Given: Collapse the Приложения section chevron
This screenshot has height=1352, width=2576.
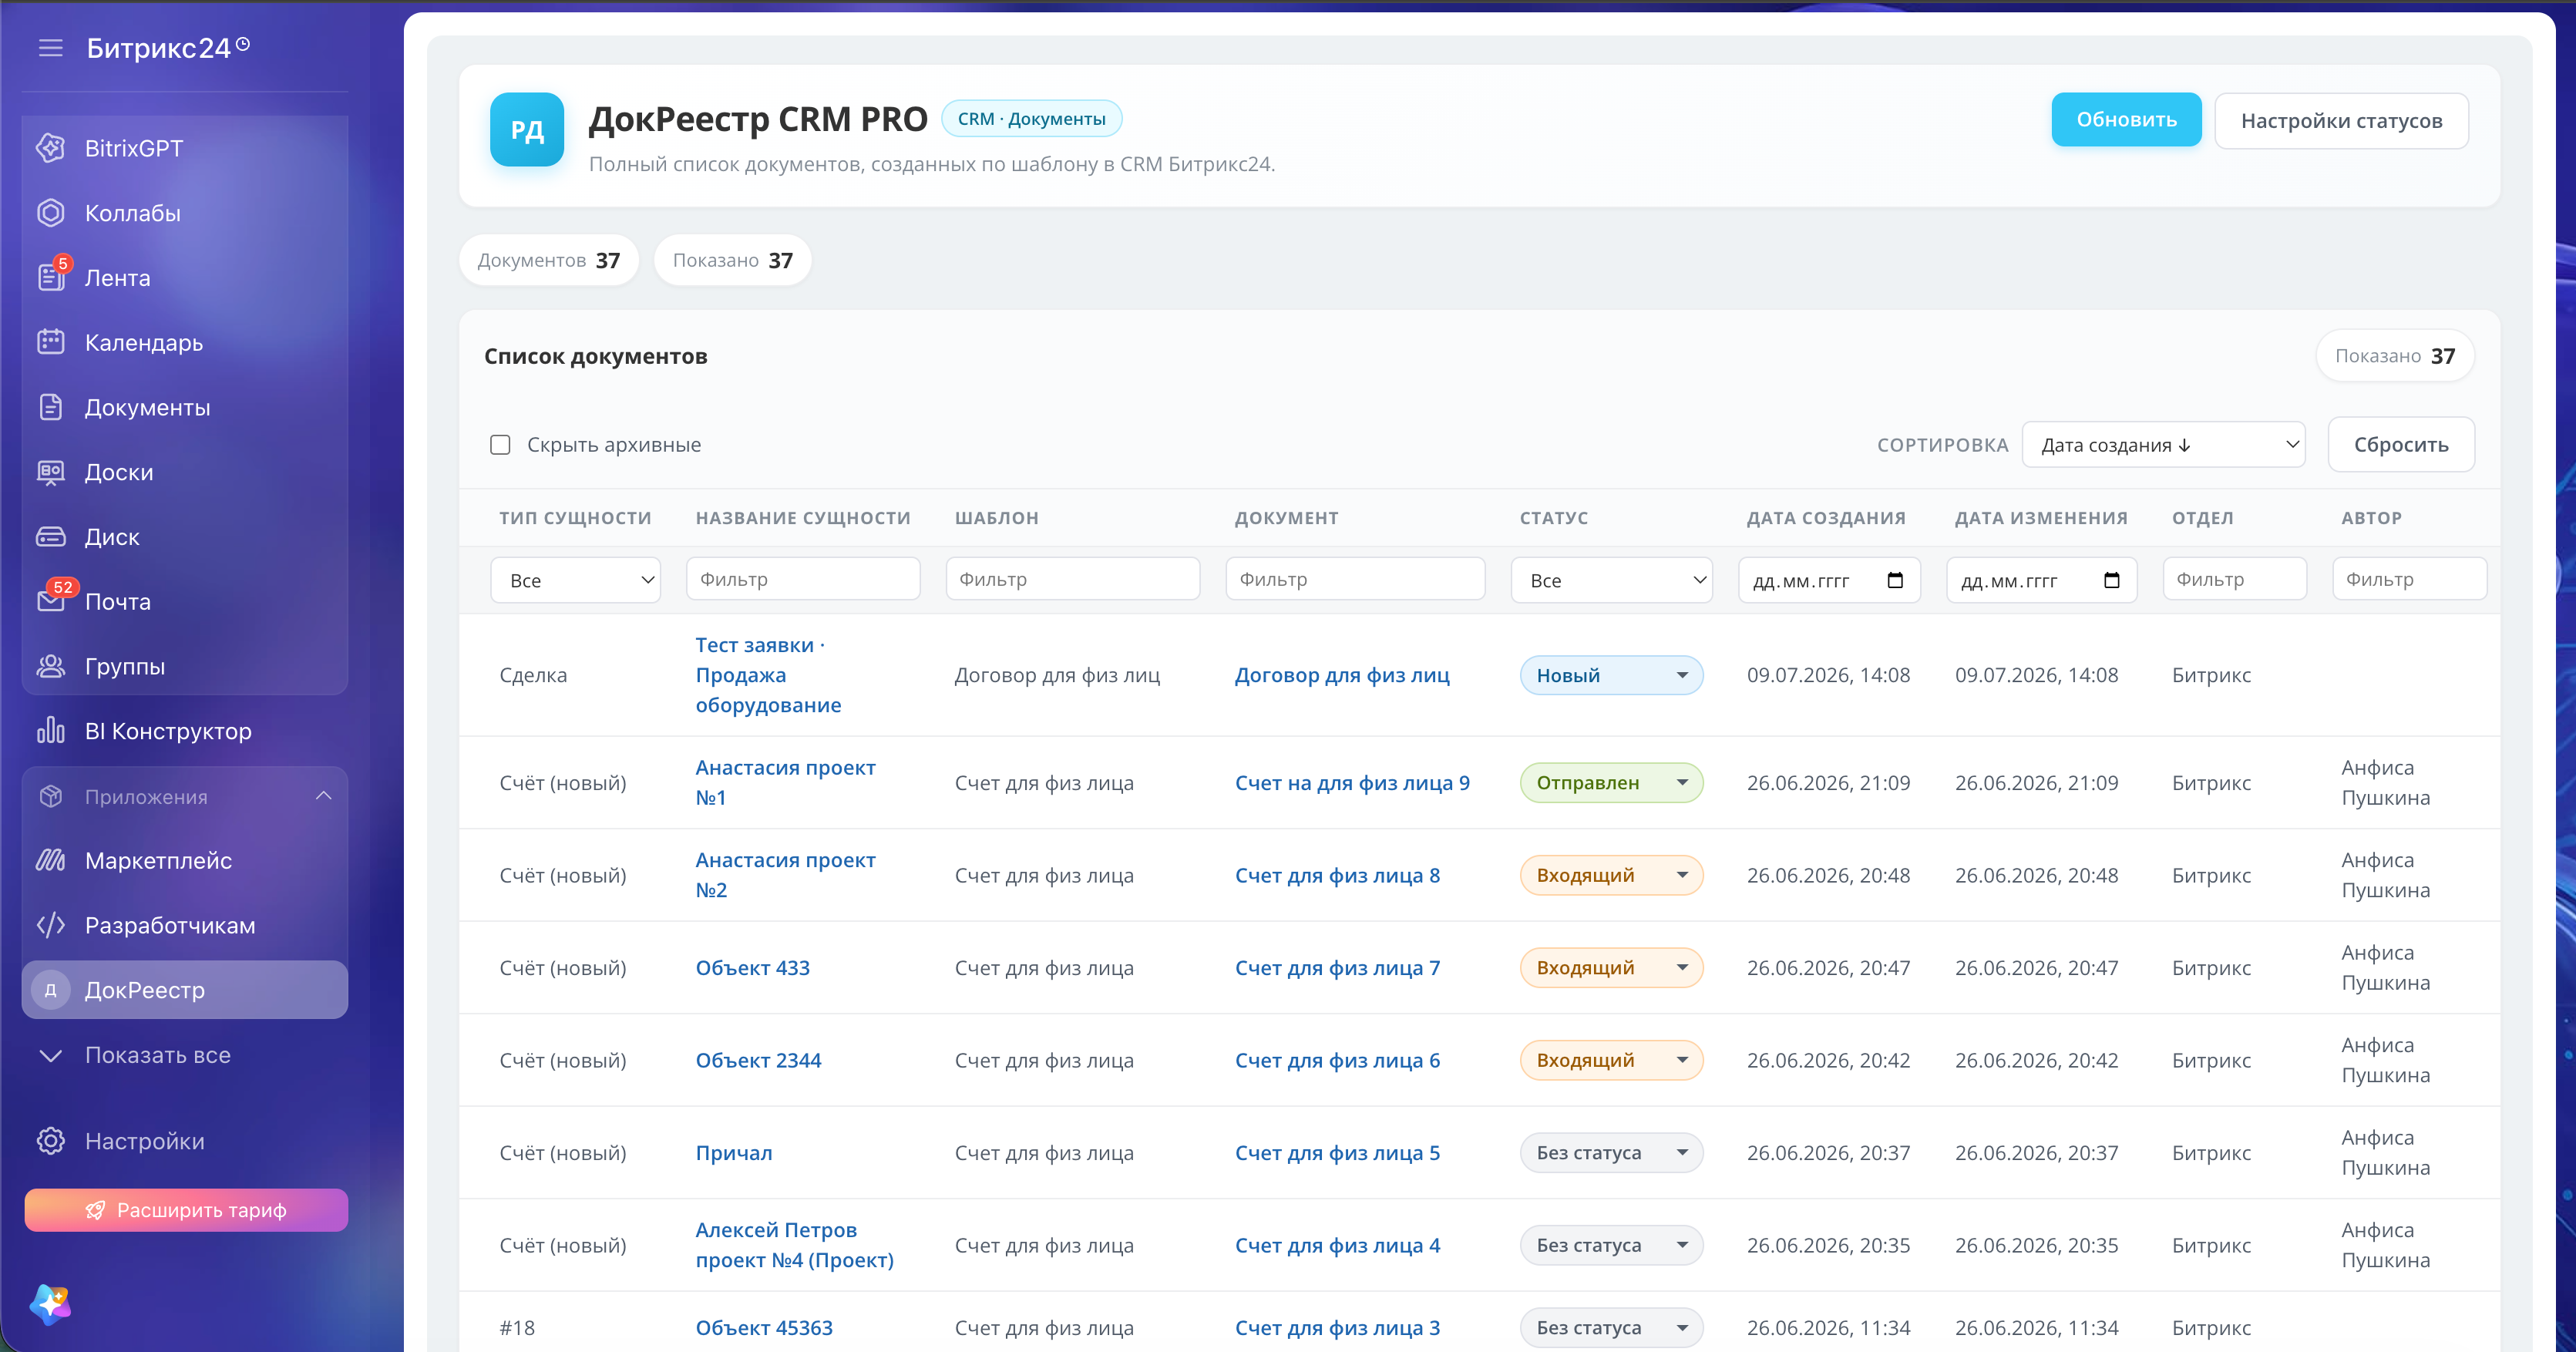Looking at the screenshot, I should tap(323, 796).
